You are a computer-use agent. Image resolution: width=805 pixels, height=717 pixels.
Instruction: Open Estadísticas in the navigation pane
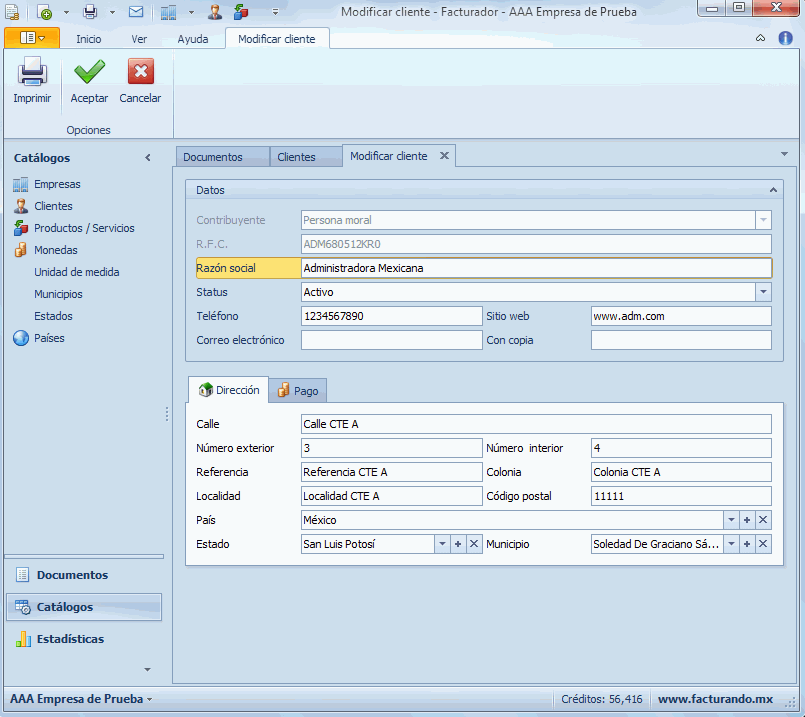click(x=70, y=639)
